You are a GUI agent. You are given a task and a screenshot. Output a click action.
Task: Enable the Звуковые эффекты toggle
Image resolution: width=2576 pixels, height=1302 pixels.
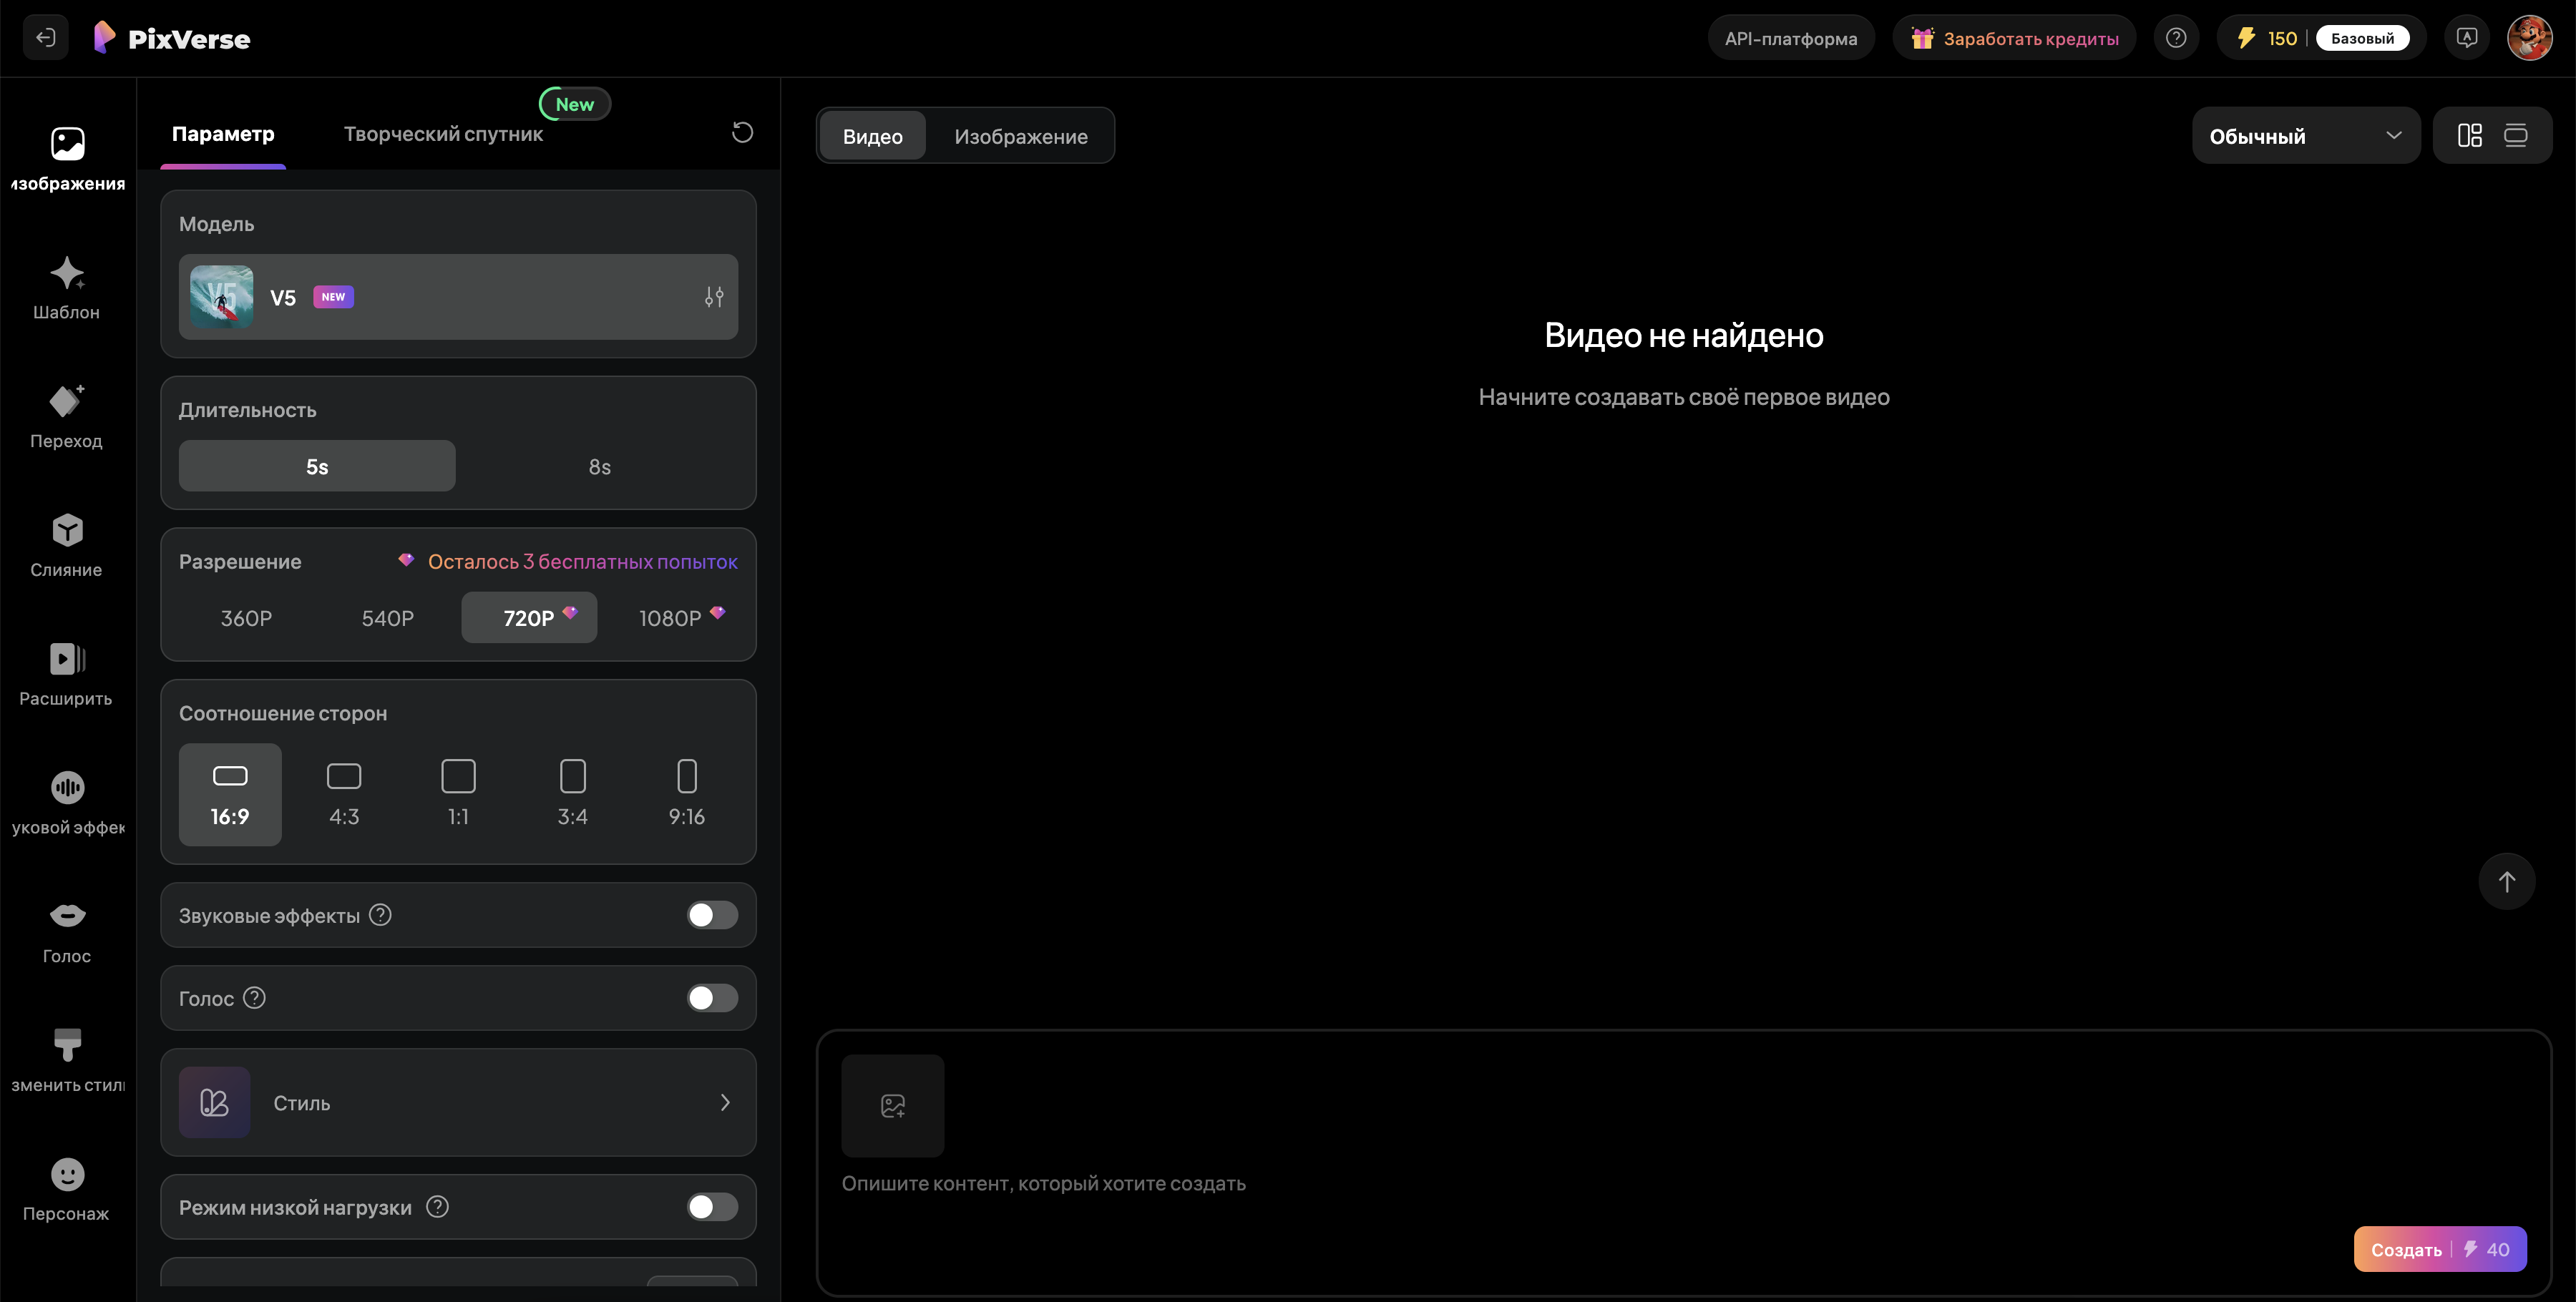[711, 915]
